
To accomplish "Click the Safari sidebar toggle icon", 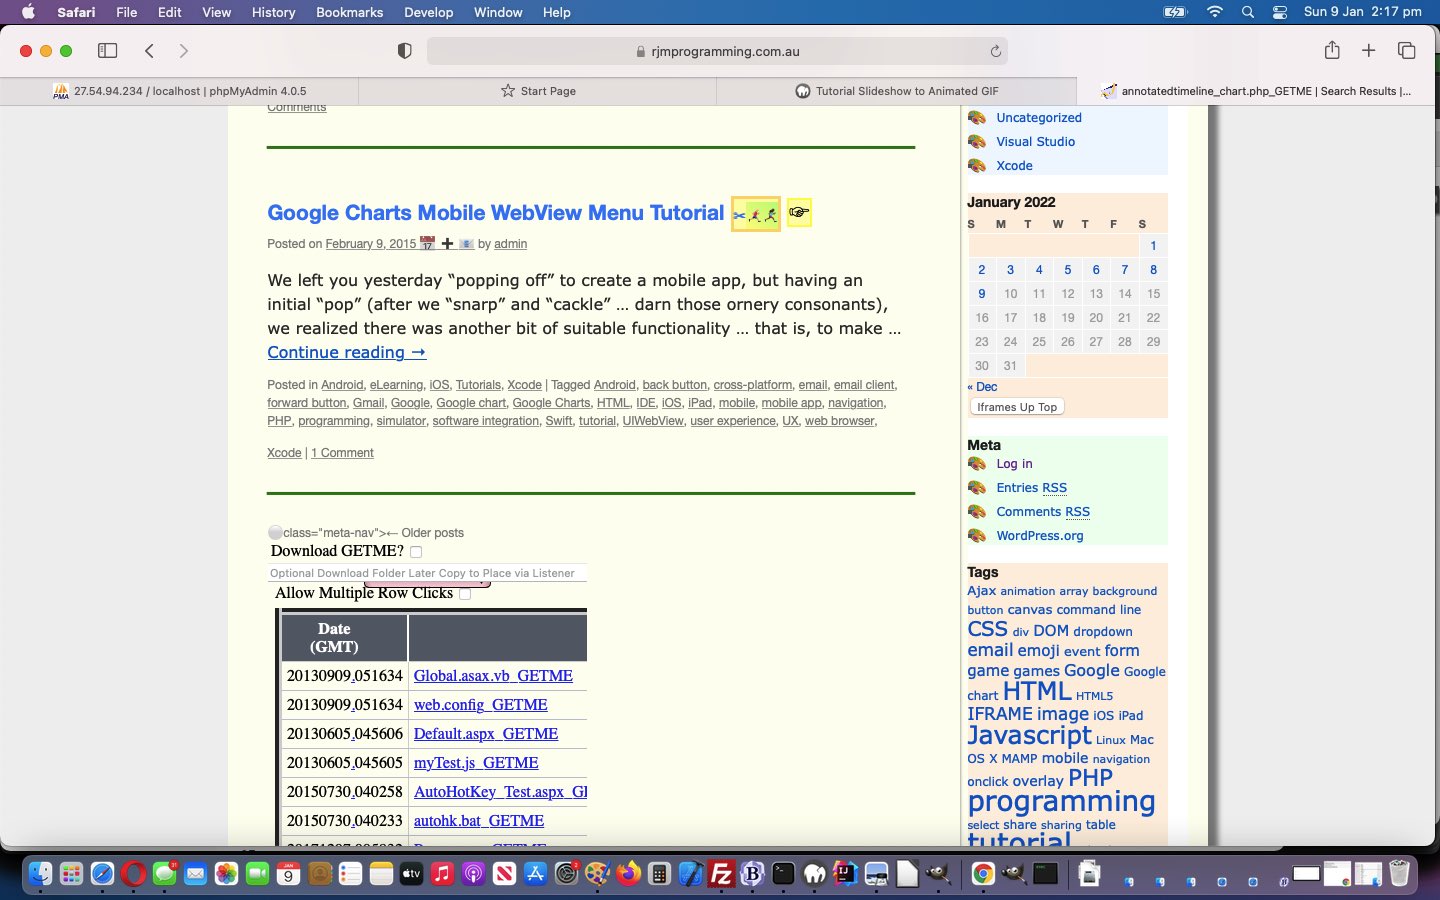I will point(107,51).
